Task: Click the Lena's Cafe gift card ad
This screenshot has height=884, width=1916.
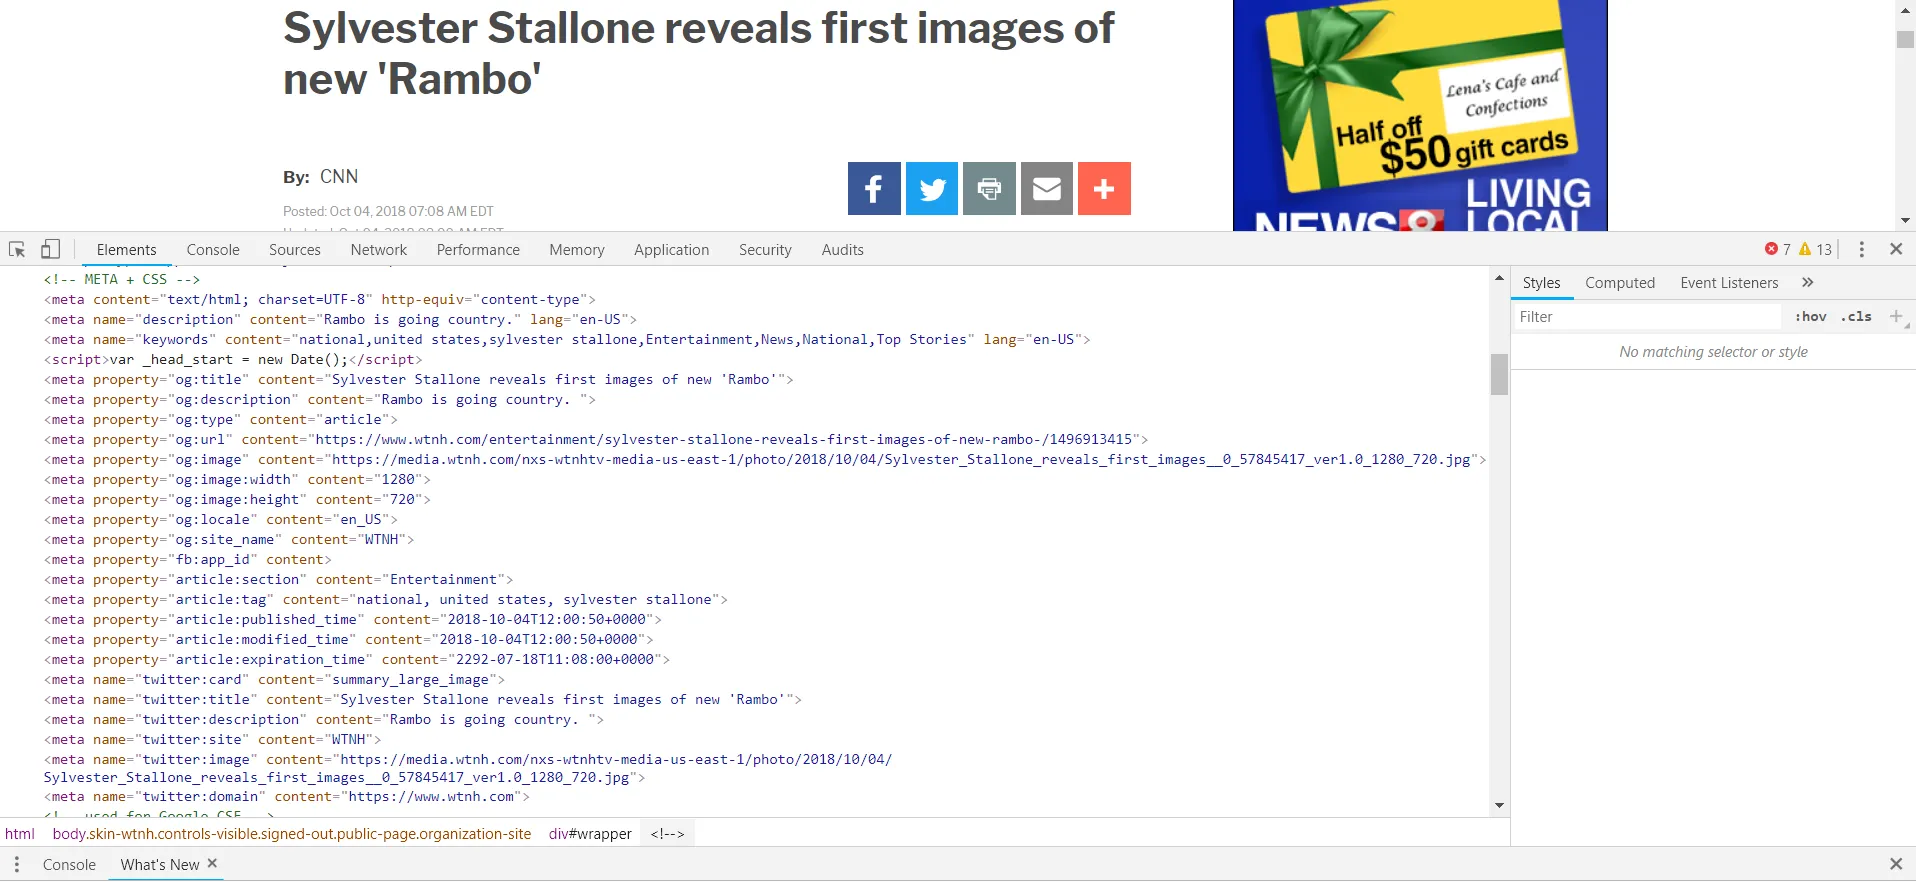Action: pos(1420,115)
